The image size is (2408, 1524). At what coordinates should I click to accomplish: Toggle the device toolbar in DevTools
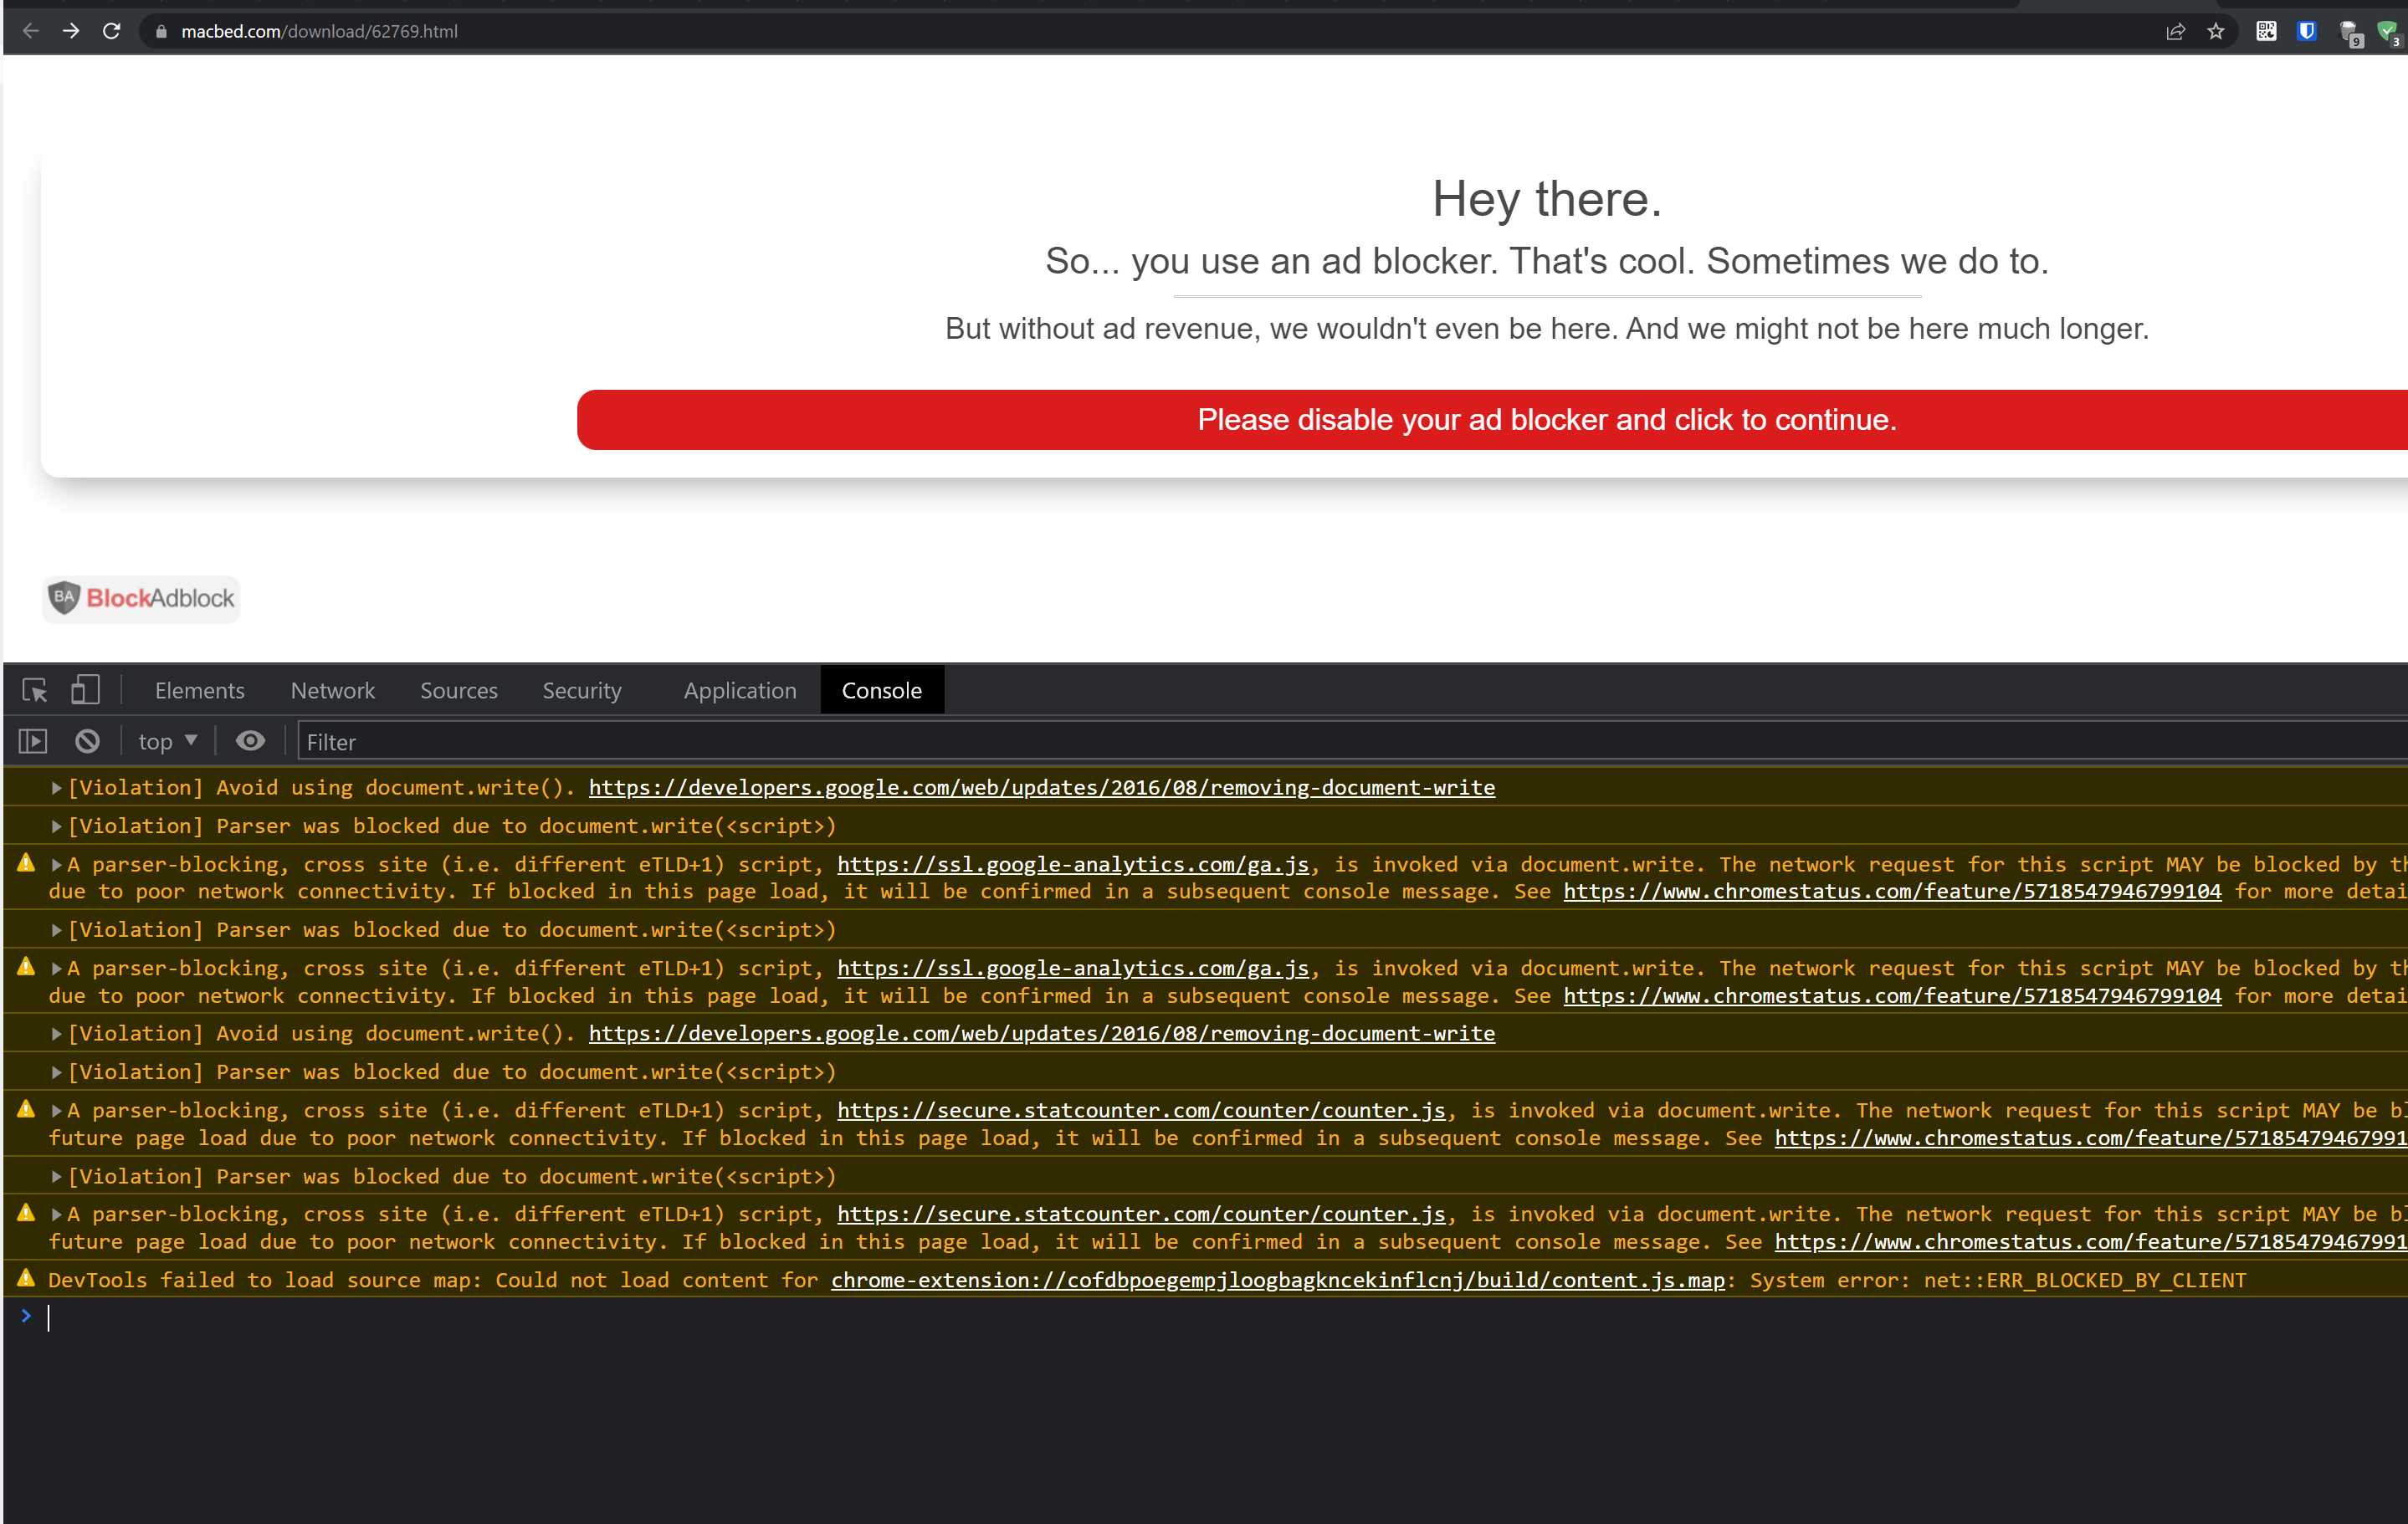[x=85, y=690]
